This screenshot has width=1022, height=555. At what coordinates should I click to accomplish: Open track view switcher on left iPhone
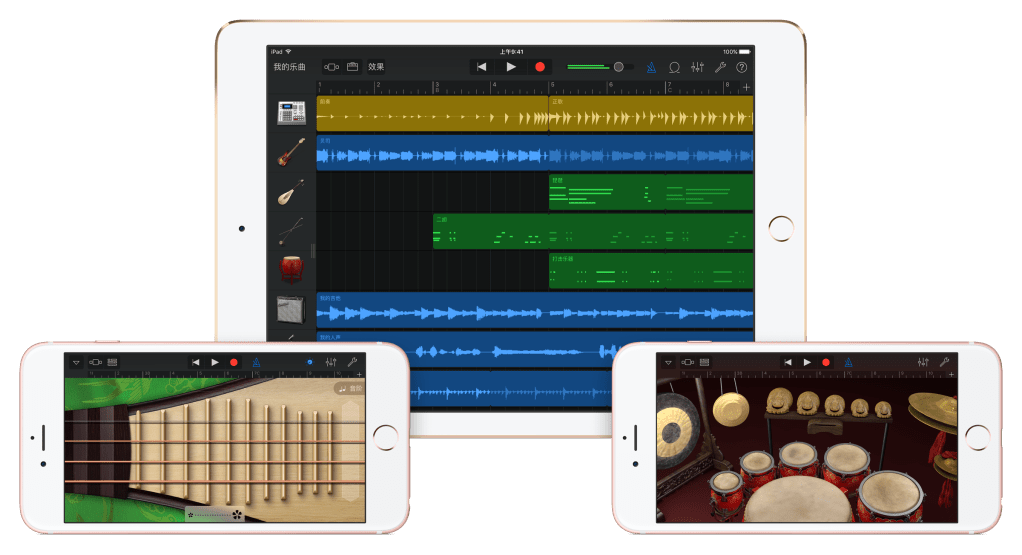click(x=95, y=362)
